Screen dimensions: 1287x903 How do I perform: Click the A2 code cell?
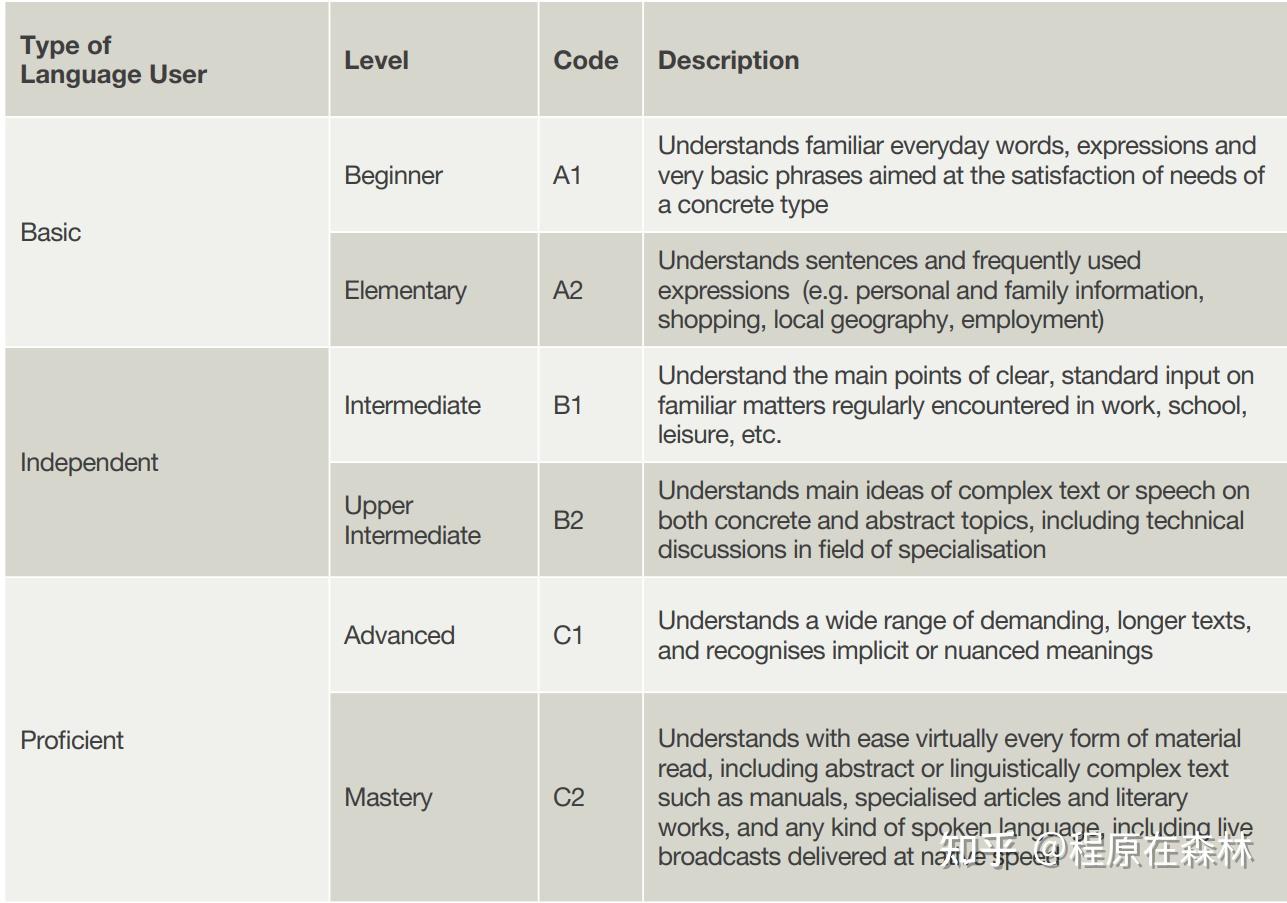pos(567,290)
